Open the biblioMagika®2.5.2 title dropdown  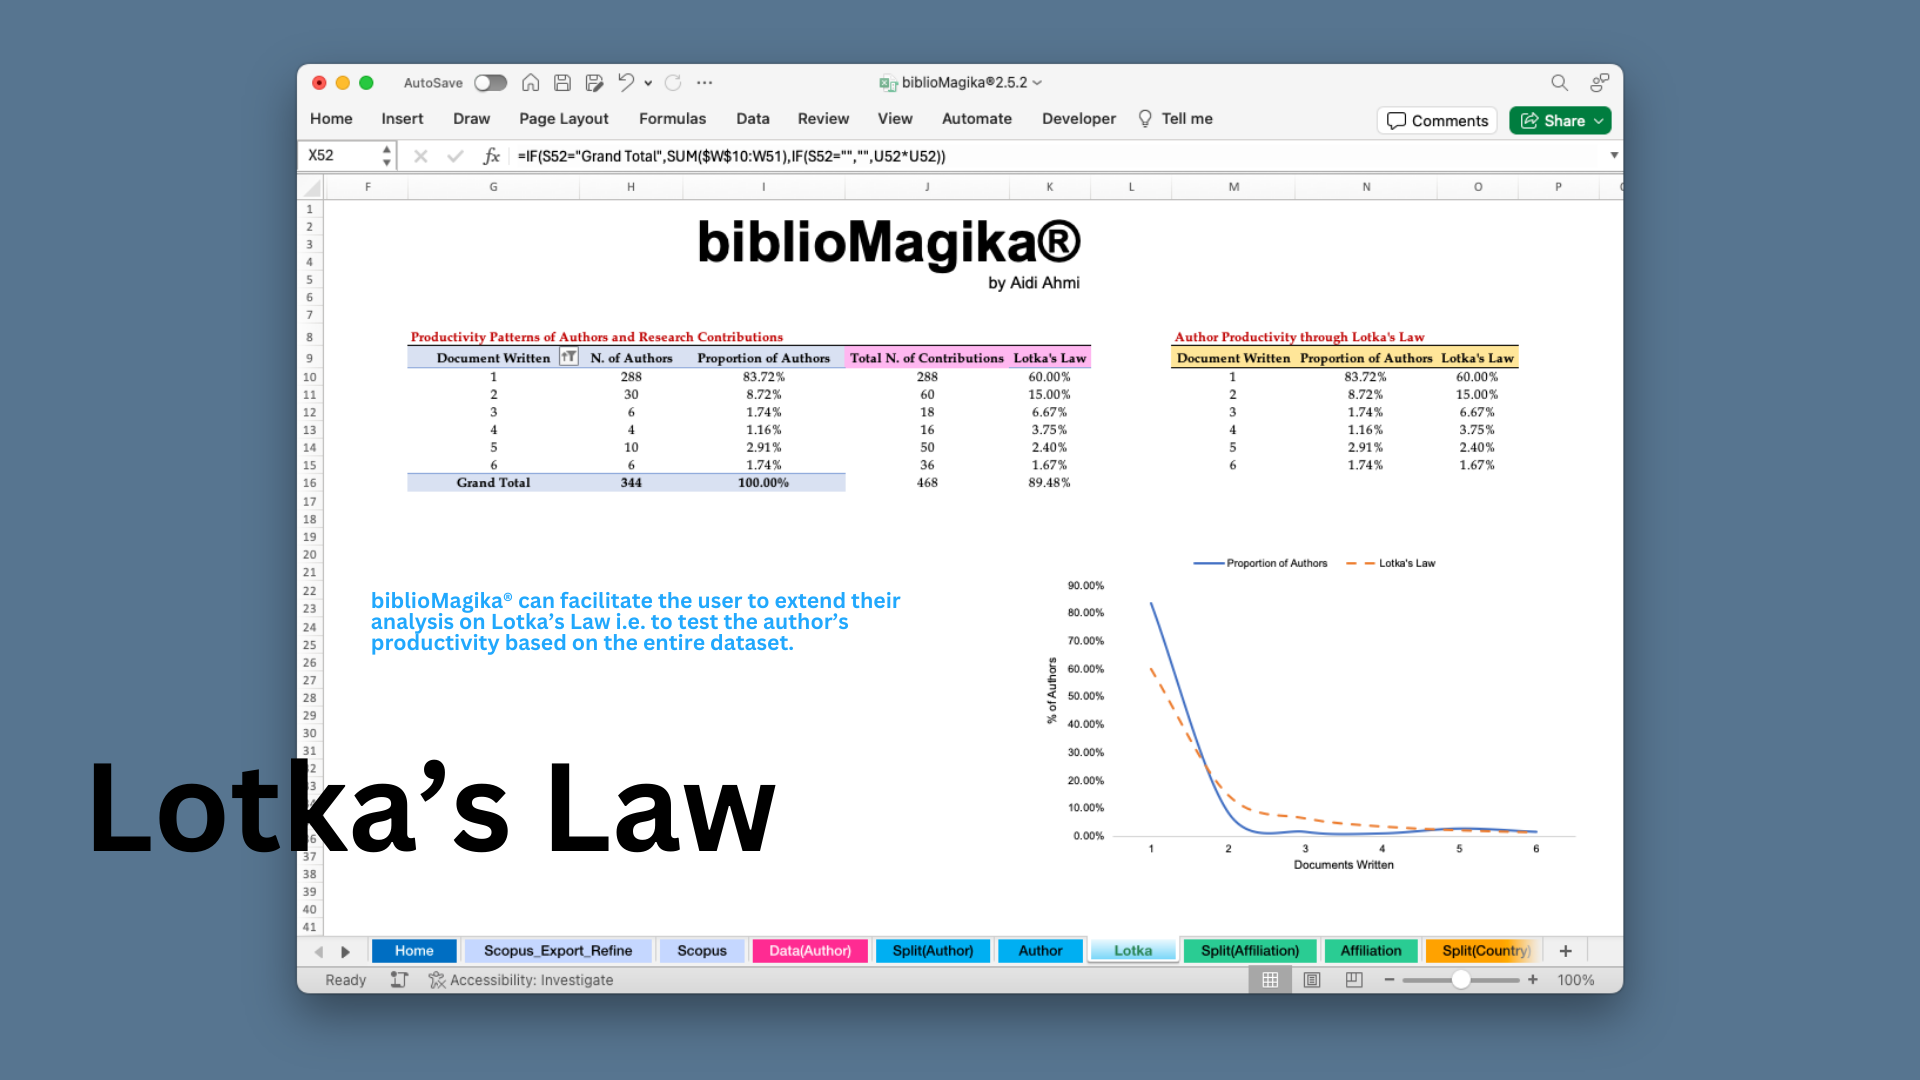pos(1038,83)
